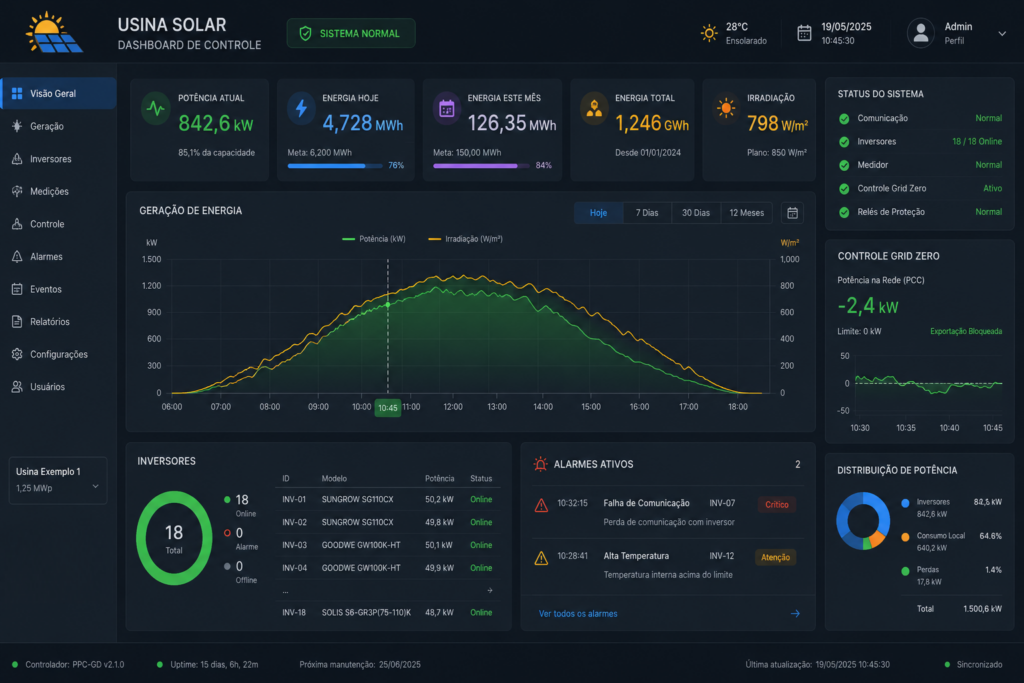Toggle the Irradiação (W/m²) legend series
Image resolution: width=1024 pixels, height=683 pixels.
pyautogui.click(x=465, y=239)
